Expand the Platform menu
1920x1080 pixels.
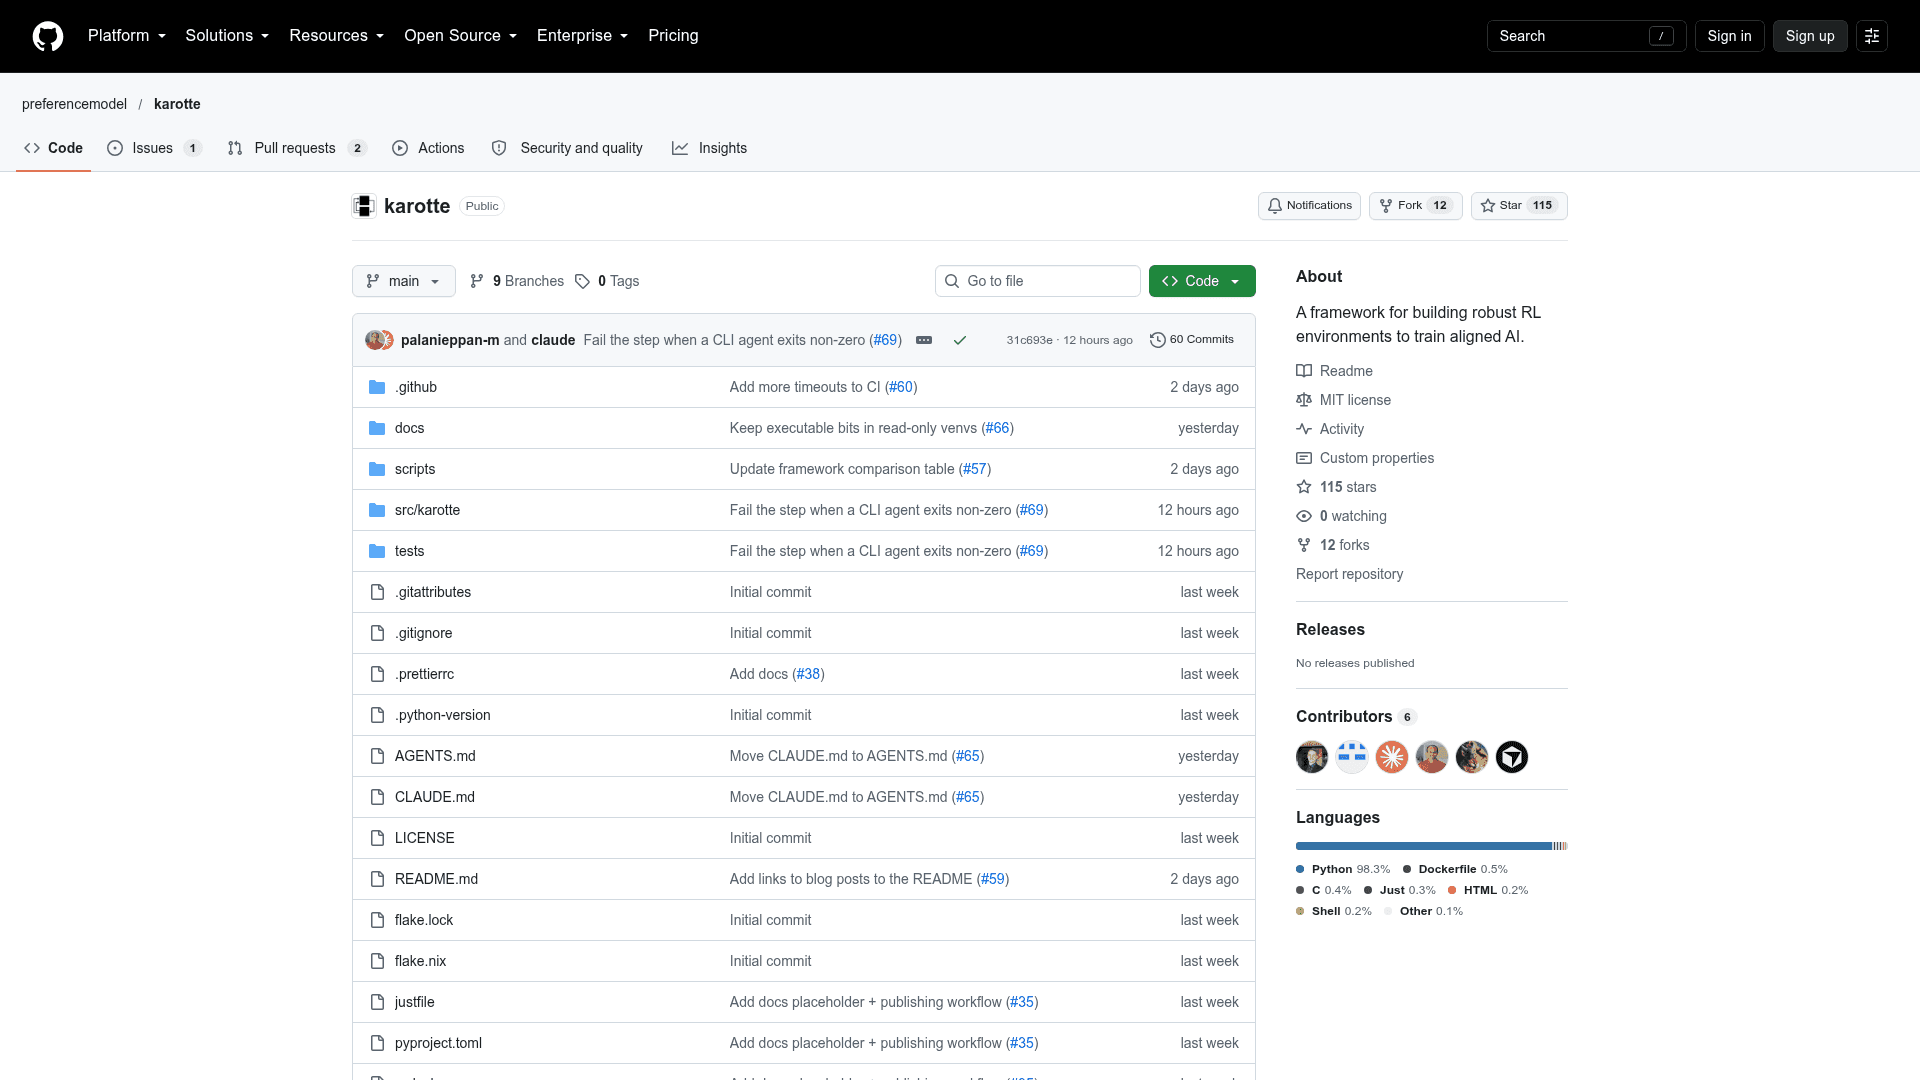click(x=127, y=36)
